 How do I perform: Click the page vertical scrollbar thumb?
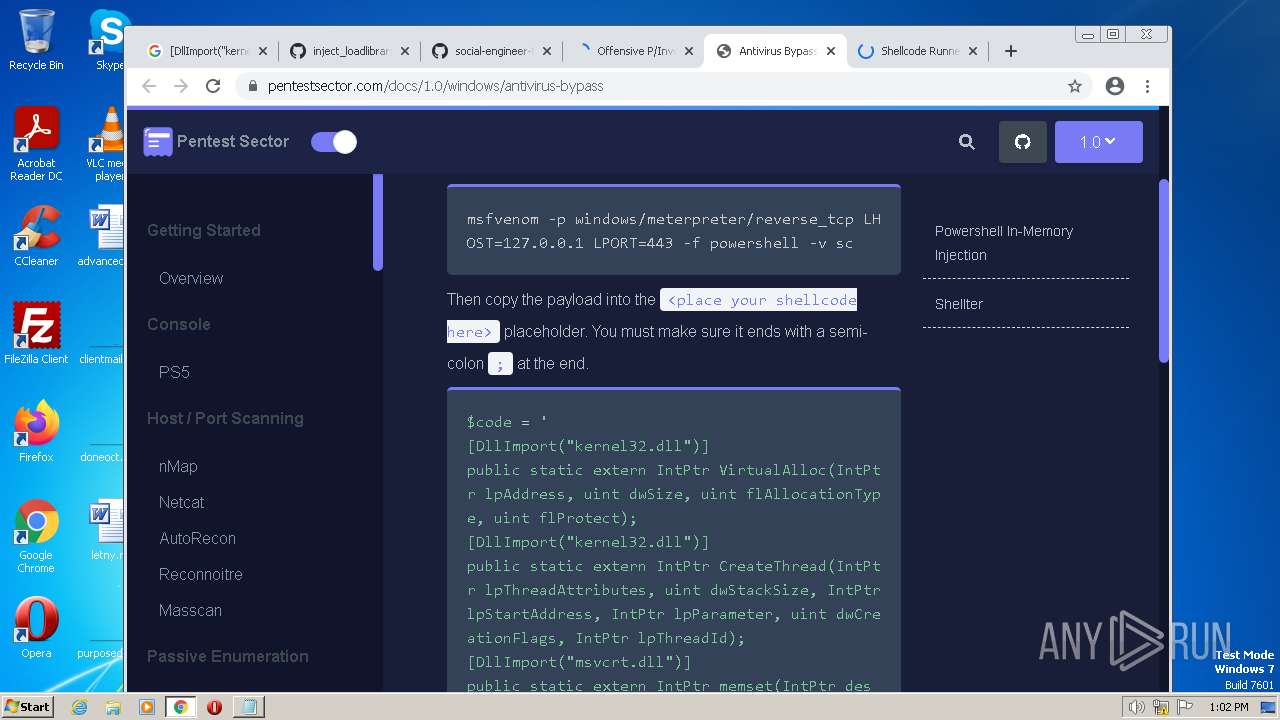click(1163, 270)
